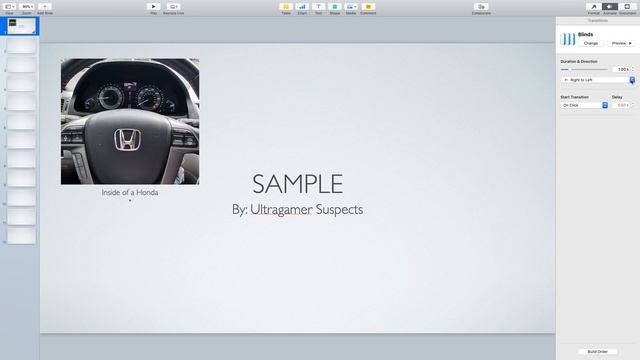This screenshot has width=640, height=360.
Task: Adjust the transition duration slider
Action: (584, 70)
